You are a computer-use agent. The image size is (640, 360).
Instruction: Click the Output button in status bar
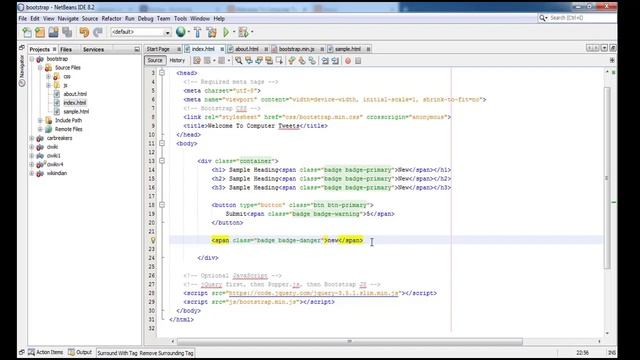(x=80, y=352)
